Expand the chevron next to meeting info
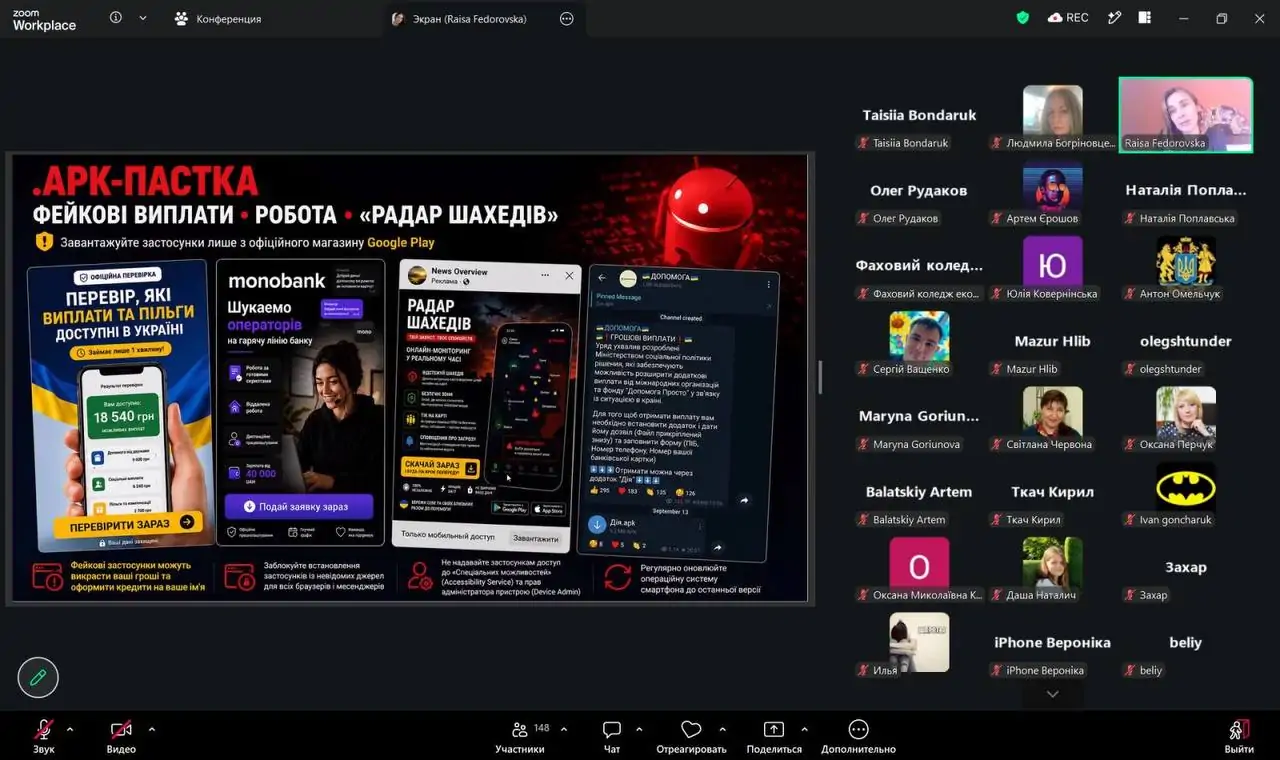 [x=143, y=18]
